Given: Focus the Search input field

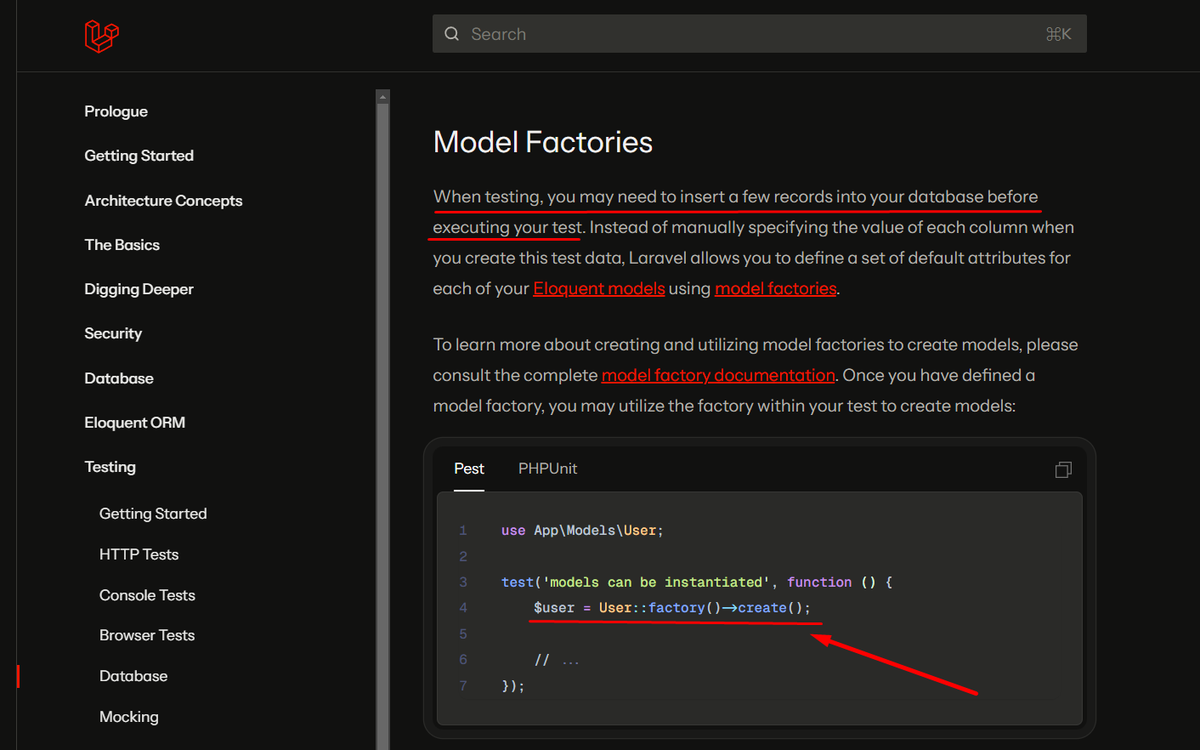Looking at the screenshot, I should [x=759, y=34].
